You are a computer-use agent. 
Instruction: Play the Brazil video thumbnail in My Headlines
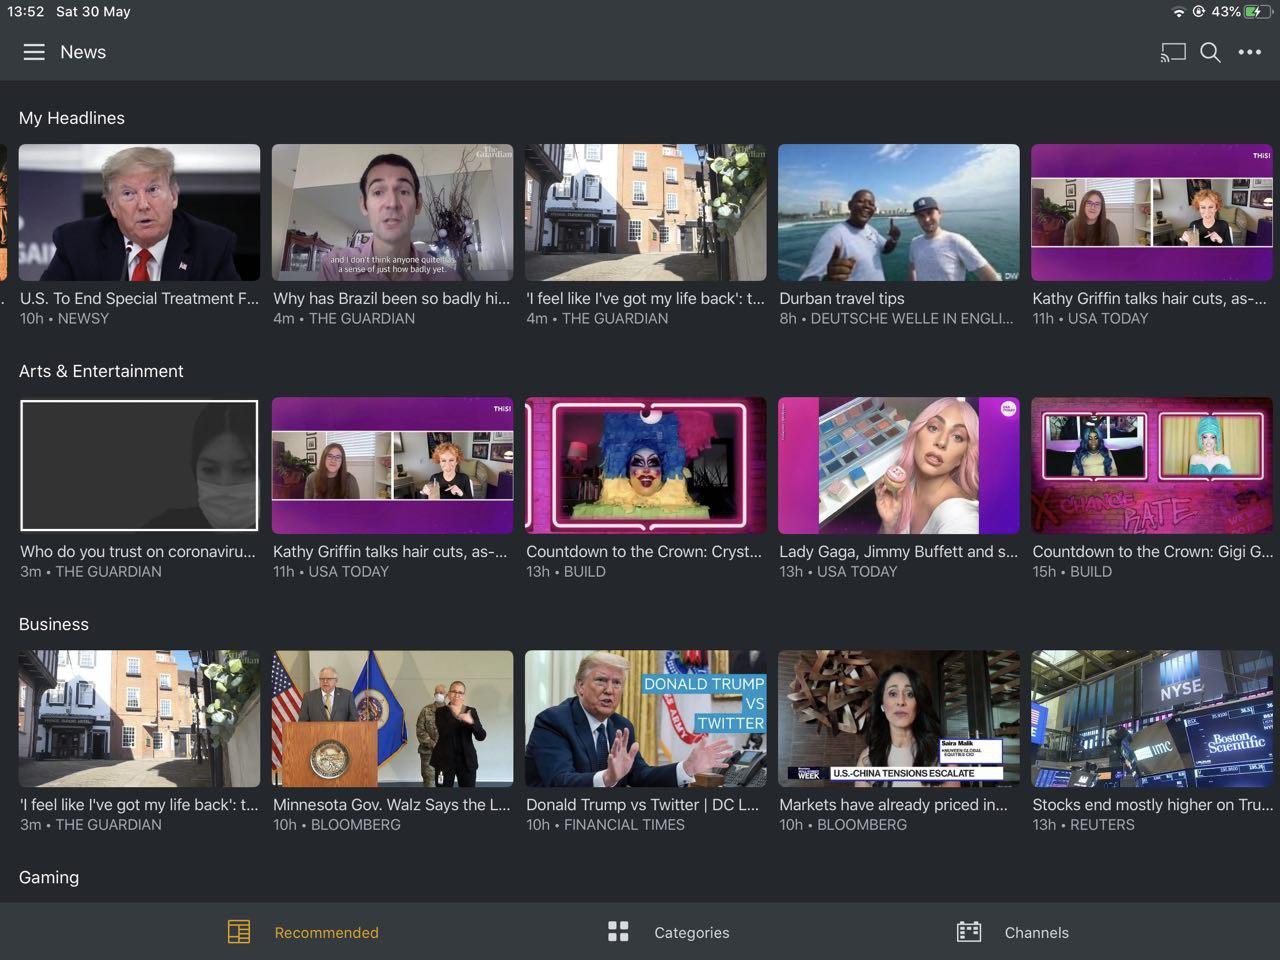(393, 212)
